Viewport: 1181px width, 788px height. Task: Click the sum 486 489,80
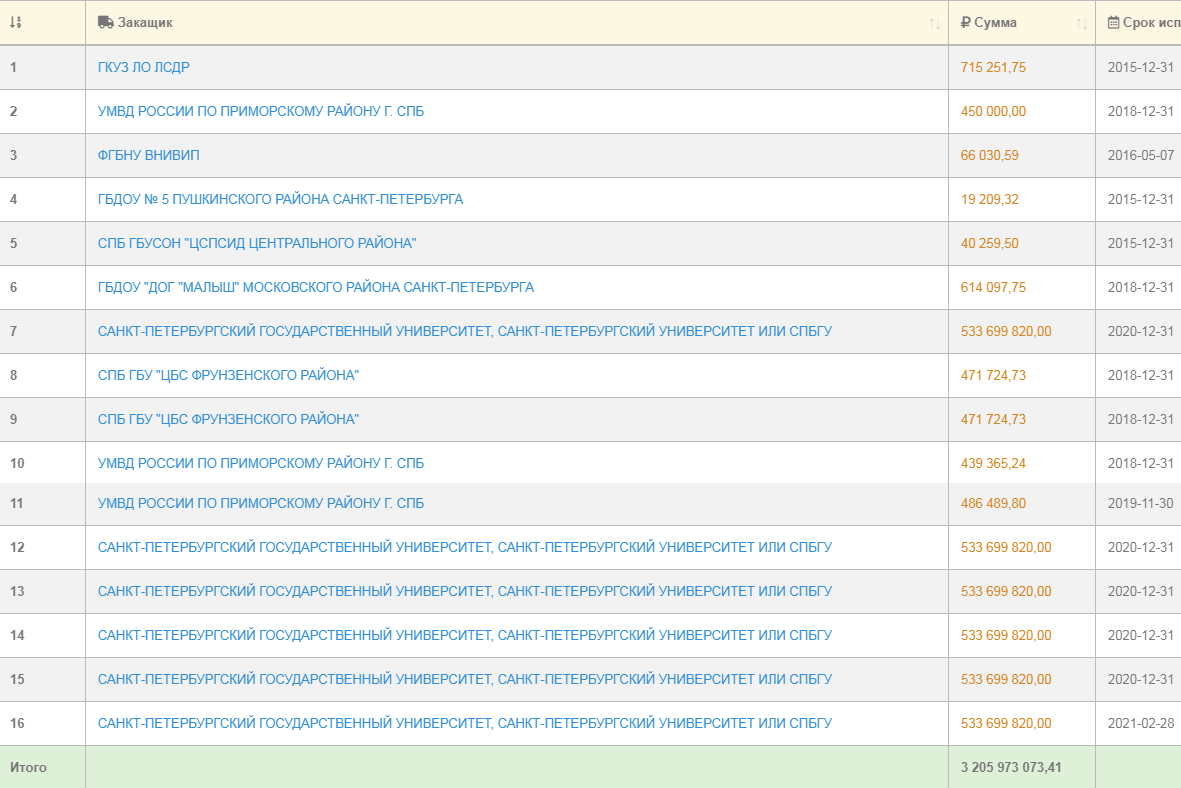click(993, 503)
